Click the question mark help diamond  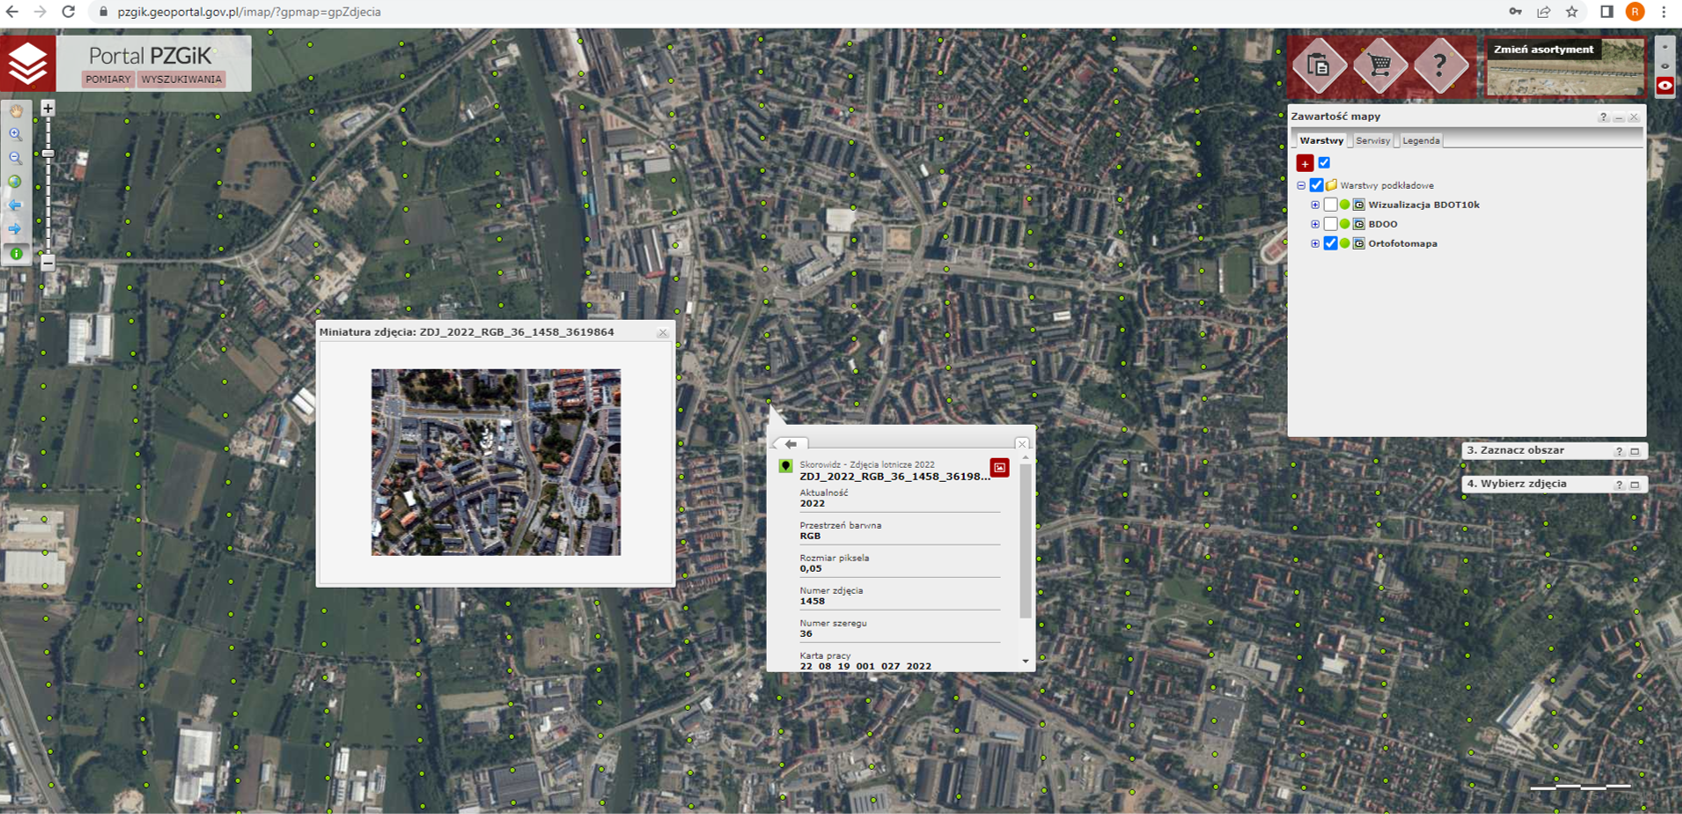point(1440,66)
